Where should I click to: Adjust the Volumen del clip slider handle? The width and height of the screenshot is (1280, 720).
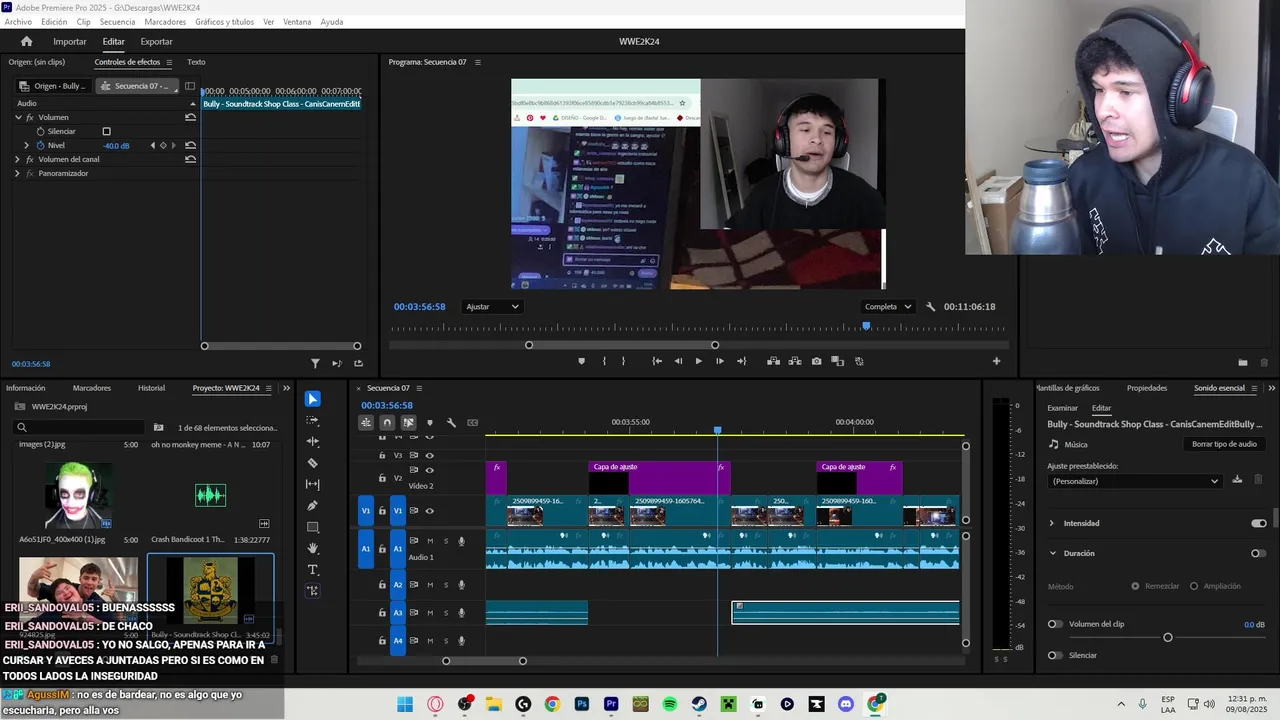tap(1167, 637)
